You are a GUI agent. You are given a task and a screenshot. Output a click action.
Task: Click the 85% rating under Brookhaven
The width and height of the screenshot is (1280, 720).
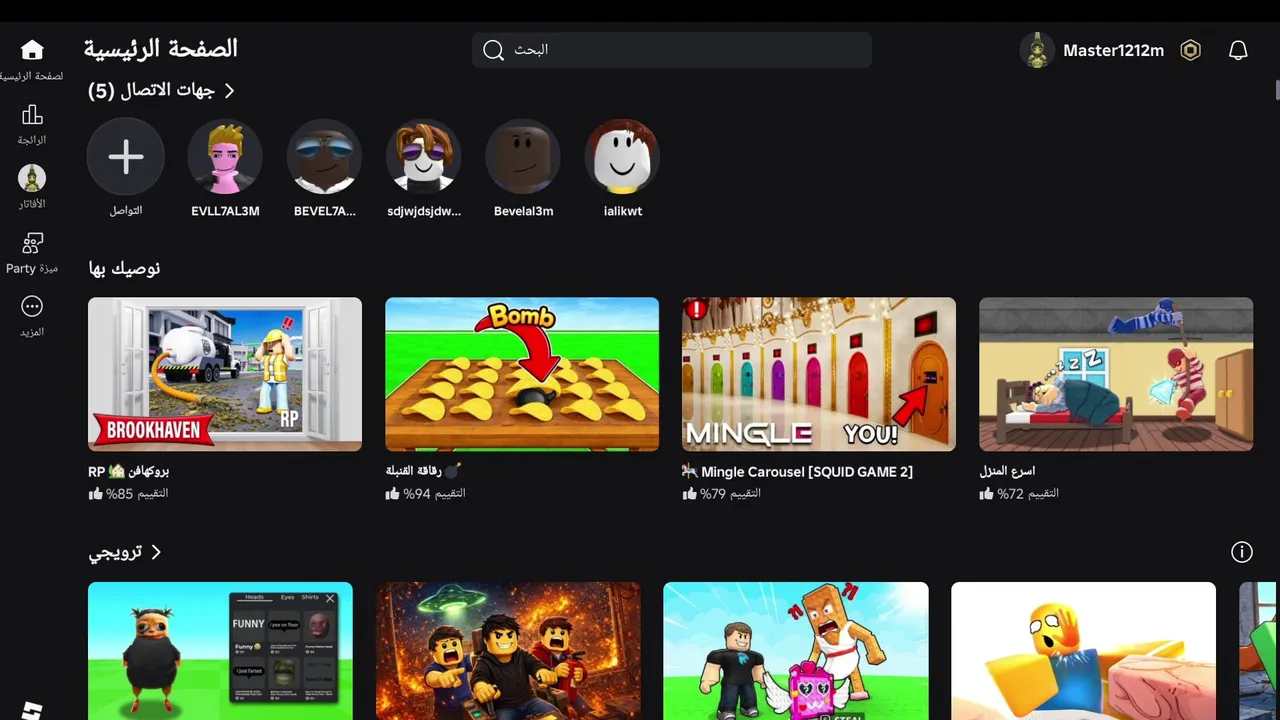tap(128, 494)
